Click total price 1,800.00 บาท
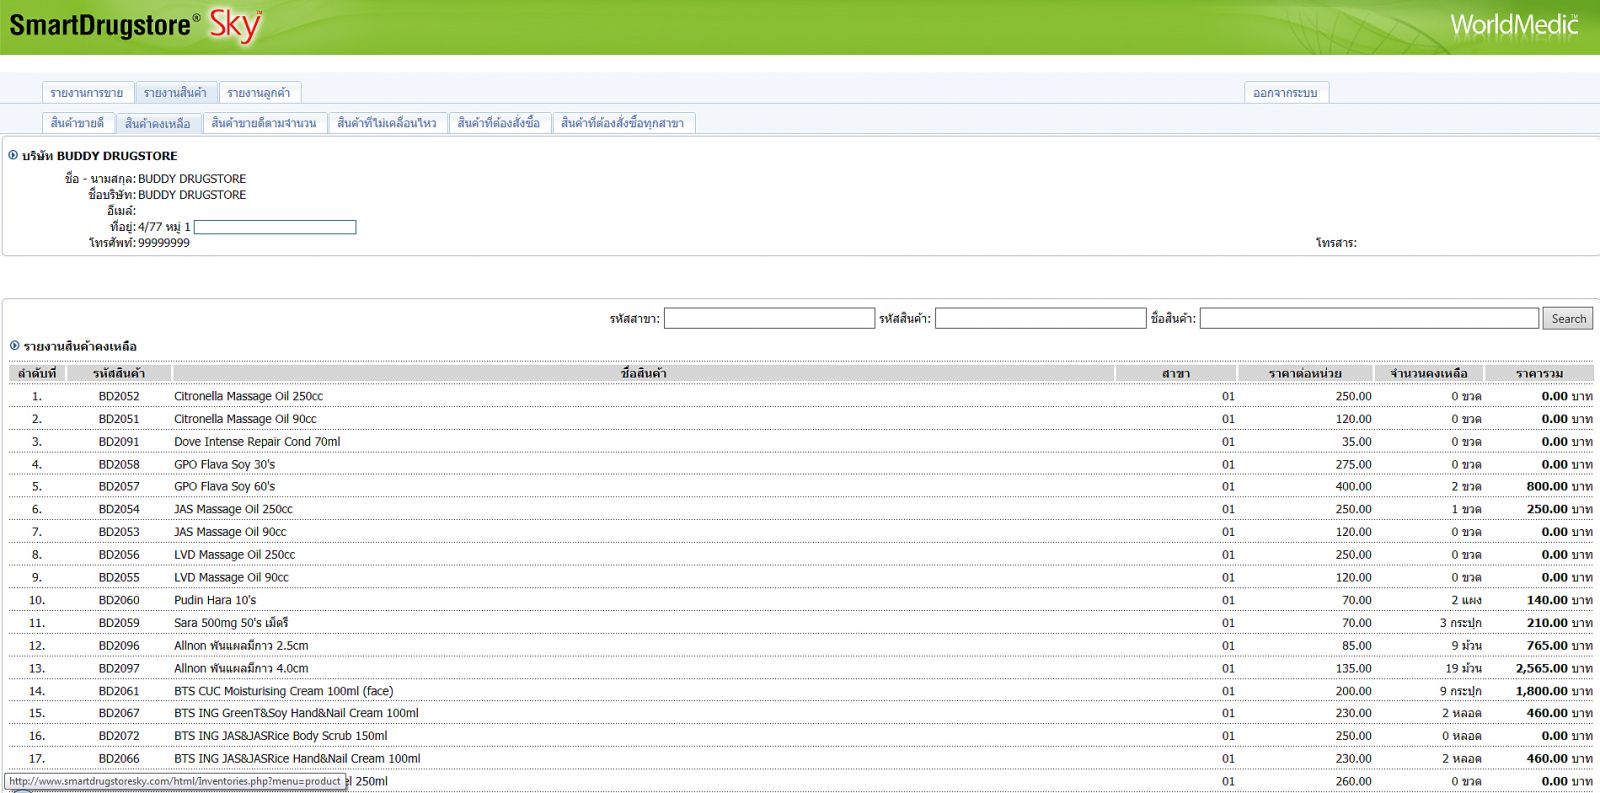Image resolution: width=1600 pixels, height=793 pixels. pyautogui.click(x=1554, y=690)
